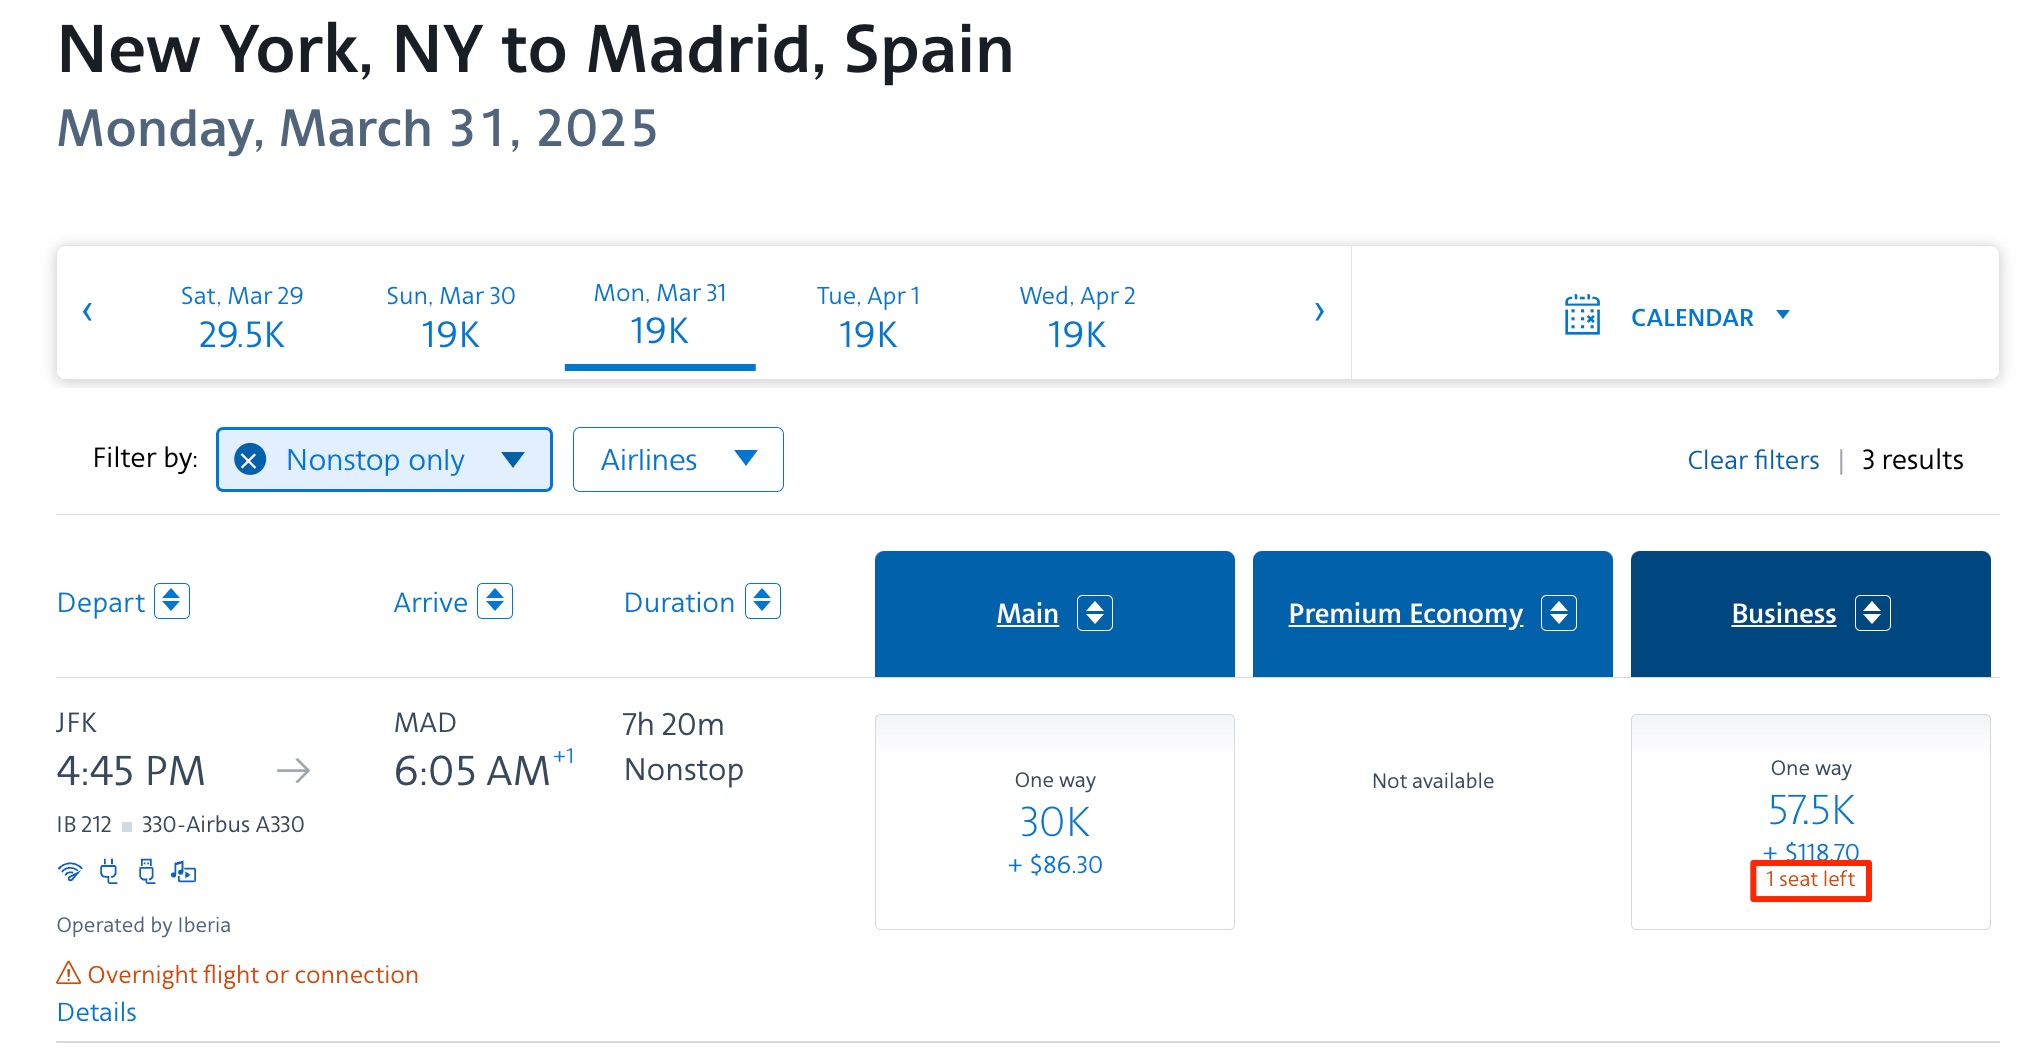Click the USB port amenity icon
This screenshot has height=1060, width=2040.
tap(147, 872)
